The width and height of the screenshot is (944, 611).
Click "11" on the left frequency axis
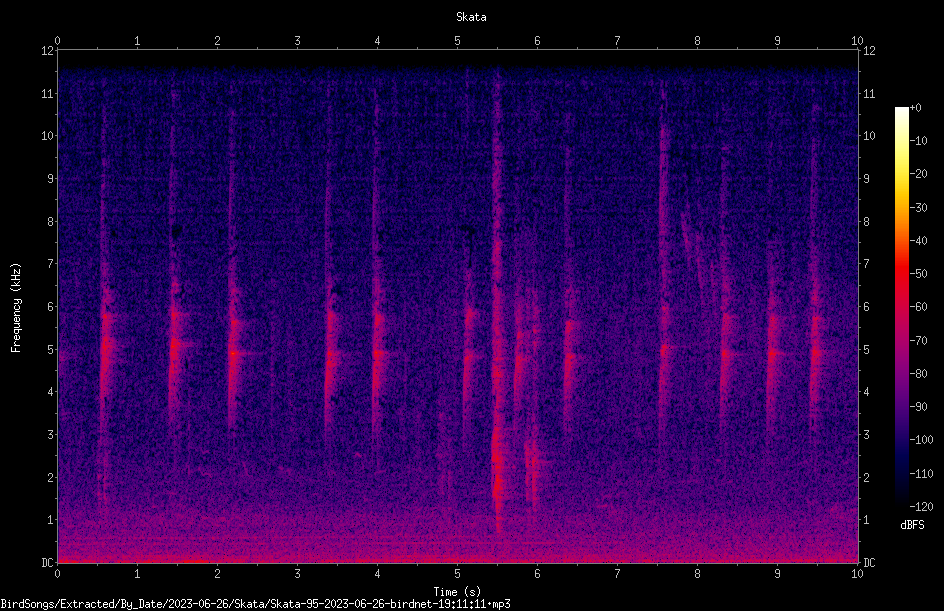click(x=48, y=93)
